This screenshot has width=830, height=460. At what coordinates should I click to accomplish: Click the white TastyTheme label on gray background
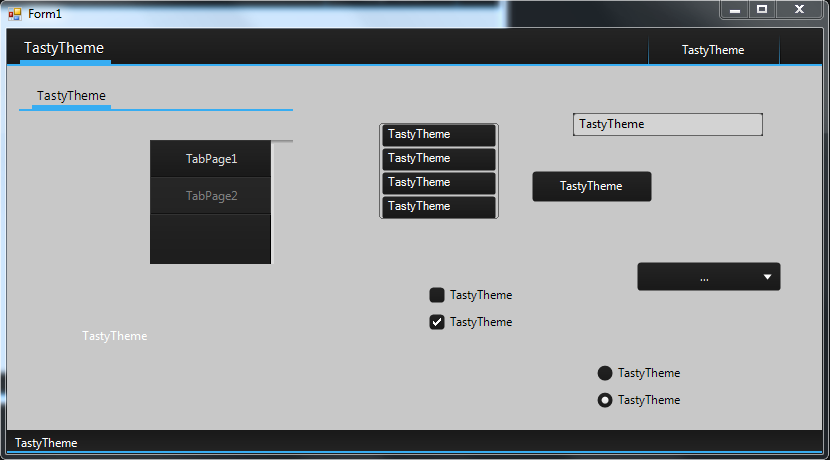point(115,336)
